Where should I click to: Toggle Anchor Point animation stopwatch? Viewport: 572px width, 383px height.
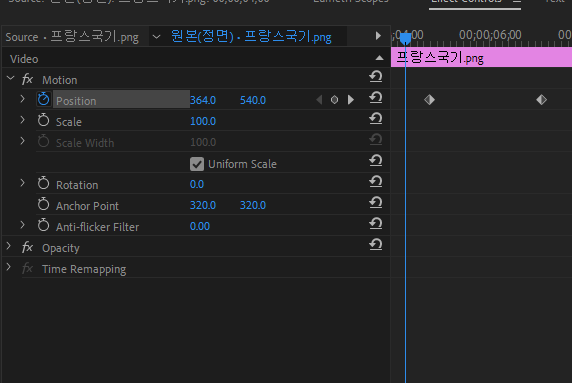click(x=43, y=204)
